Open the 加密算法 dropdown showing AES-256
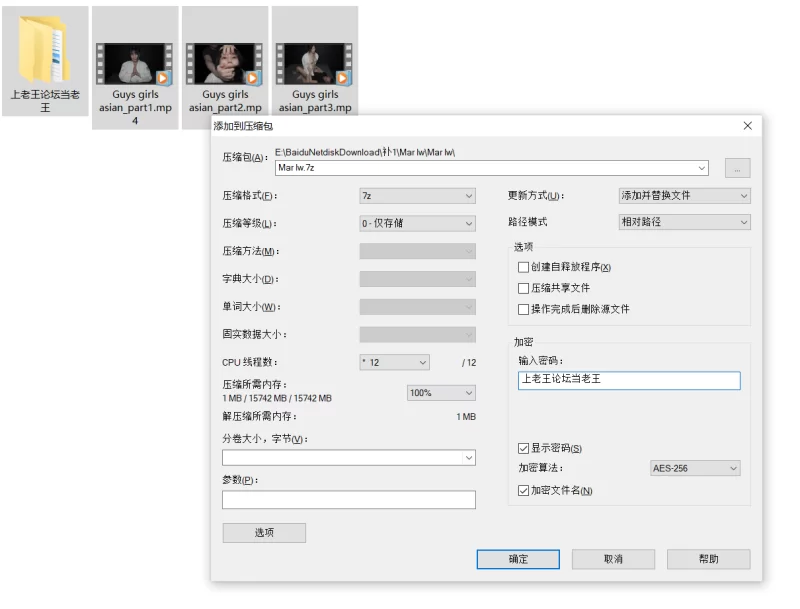Image resolution: width=800 pixels, height=609 pixels. coord(695,468)
